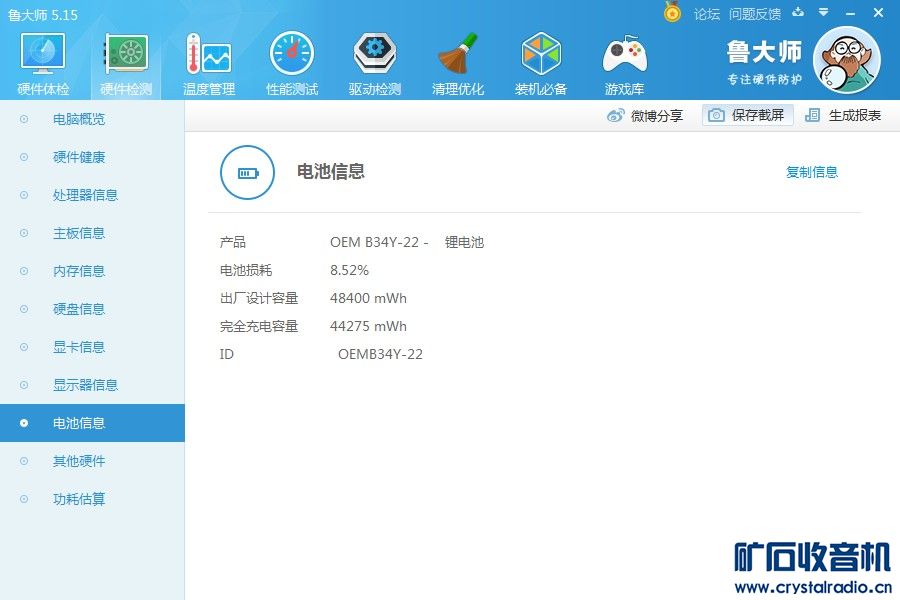Open the 性能测试 gauge icon
This screenshot has width=900, height=600.
[x=292, y=57]
